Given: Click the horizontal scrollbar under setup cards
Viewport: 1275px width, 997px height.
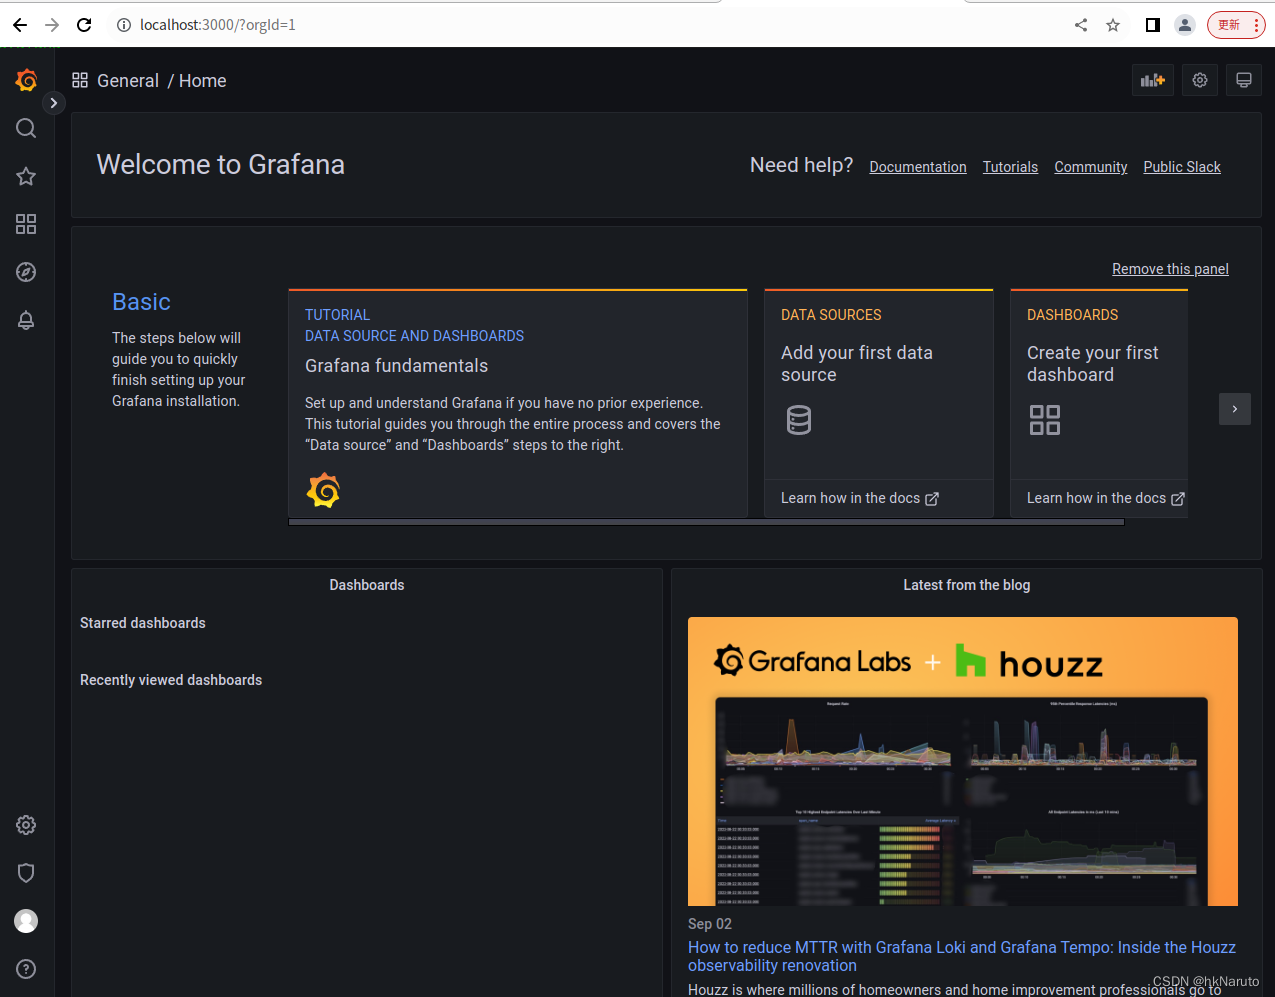Looking at the screenshot, I should (706, 522).
